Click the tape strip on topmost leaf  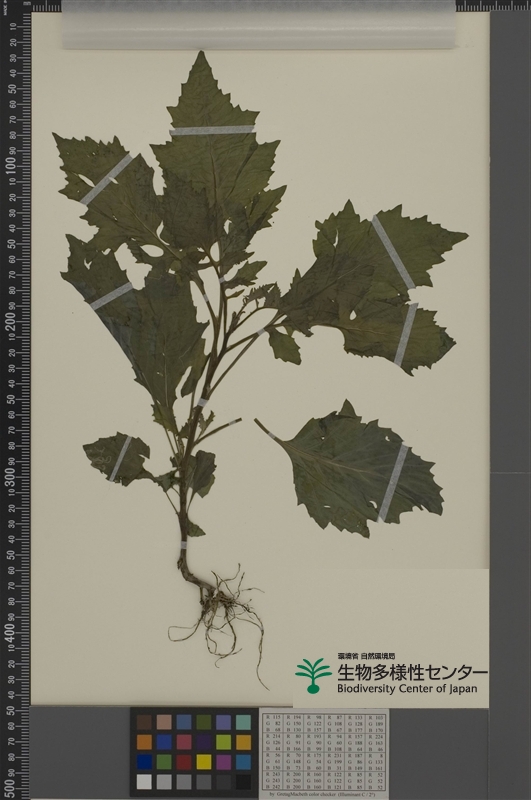[x=212, y=130]
